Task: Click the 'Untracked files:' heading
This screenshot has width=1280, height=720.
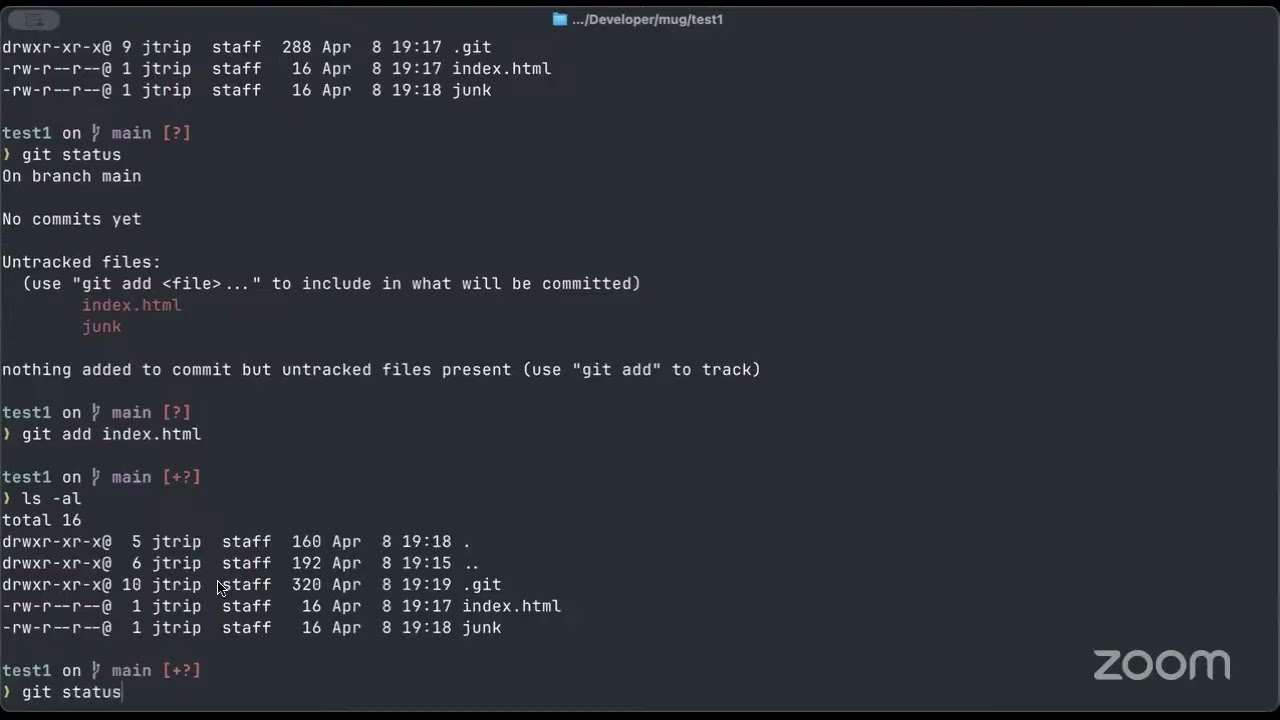Action: 81,262
